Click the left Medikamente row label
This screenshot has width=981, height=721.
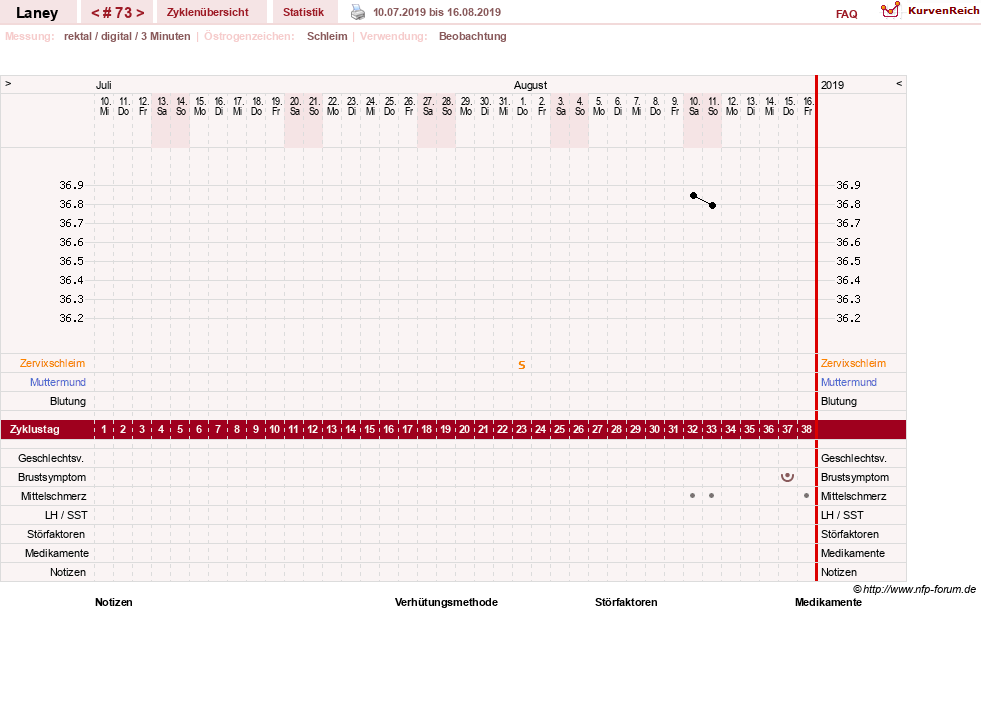57,553
